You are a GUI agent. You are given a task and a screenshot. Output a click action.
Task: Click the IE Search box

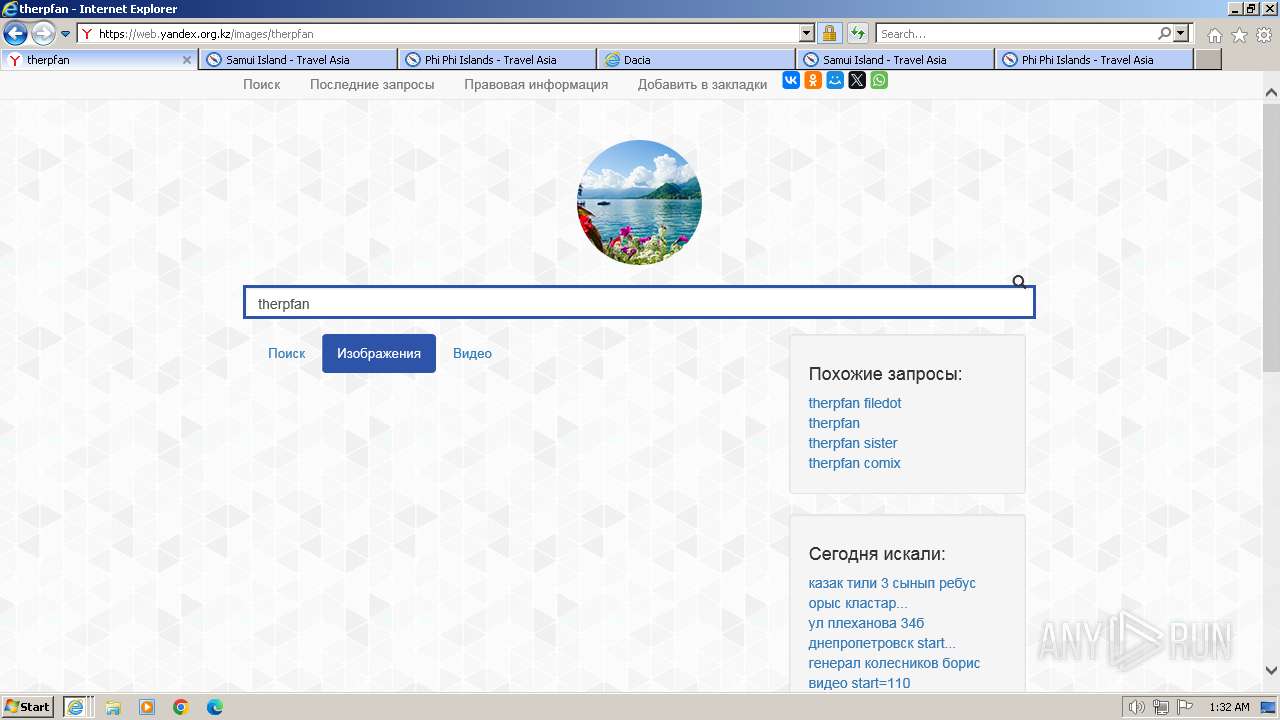coord(1016,34)
